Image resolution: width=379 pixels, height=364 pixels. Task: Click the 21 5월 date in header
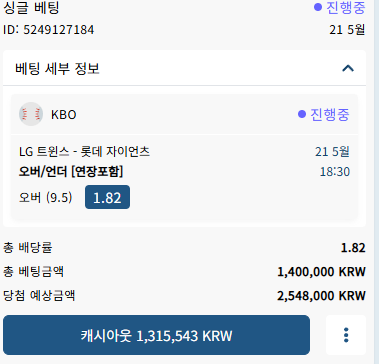[347, 30]
